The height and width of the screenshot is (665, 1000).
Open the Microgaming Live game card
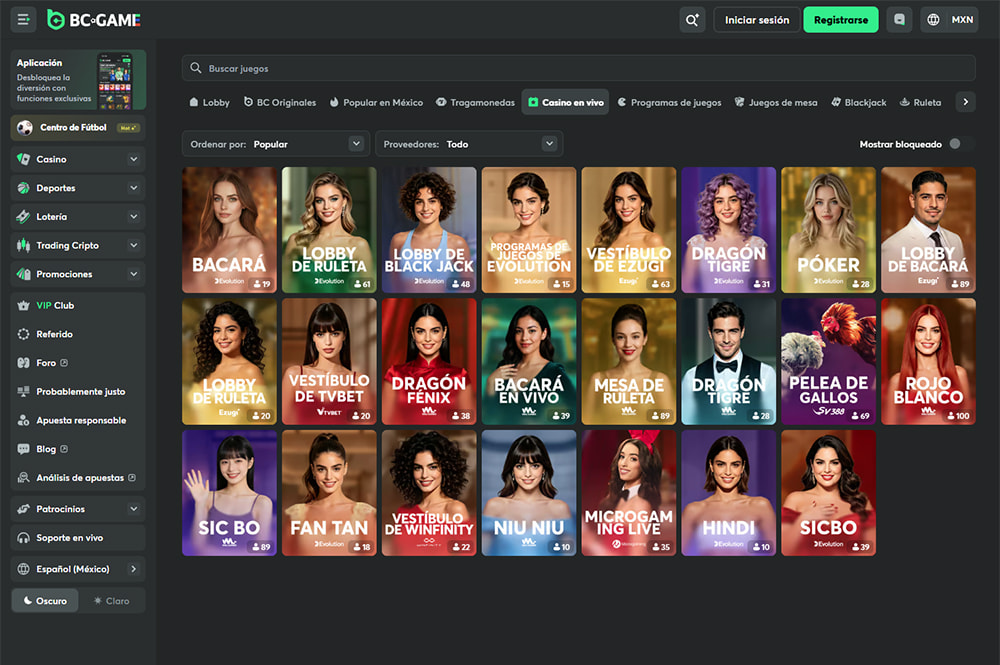[x=628, y=493]
